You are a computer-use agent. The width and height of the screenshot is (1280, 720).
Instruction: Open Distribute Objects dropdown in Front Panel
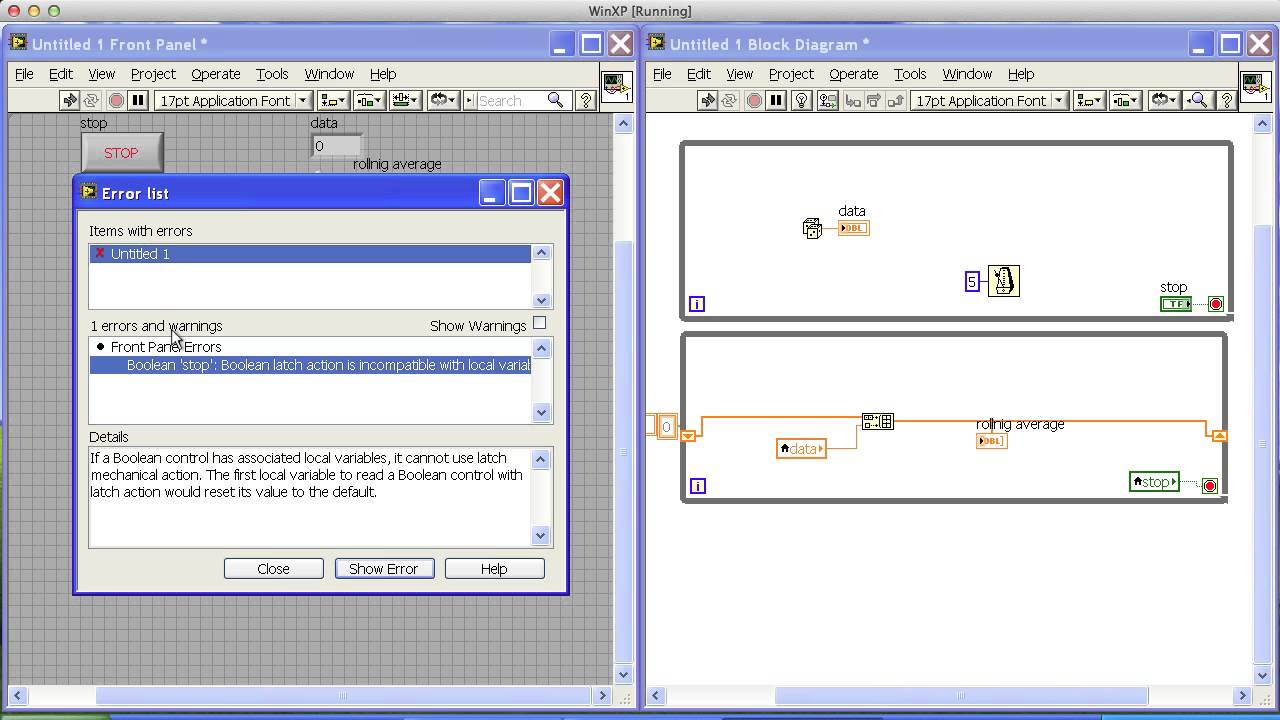pyautogui.click(x=370, y=100)
